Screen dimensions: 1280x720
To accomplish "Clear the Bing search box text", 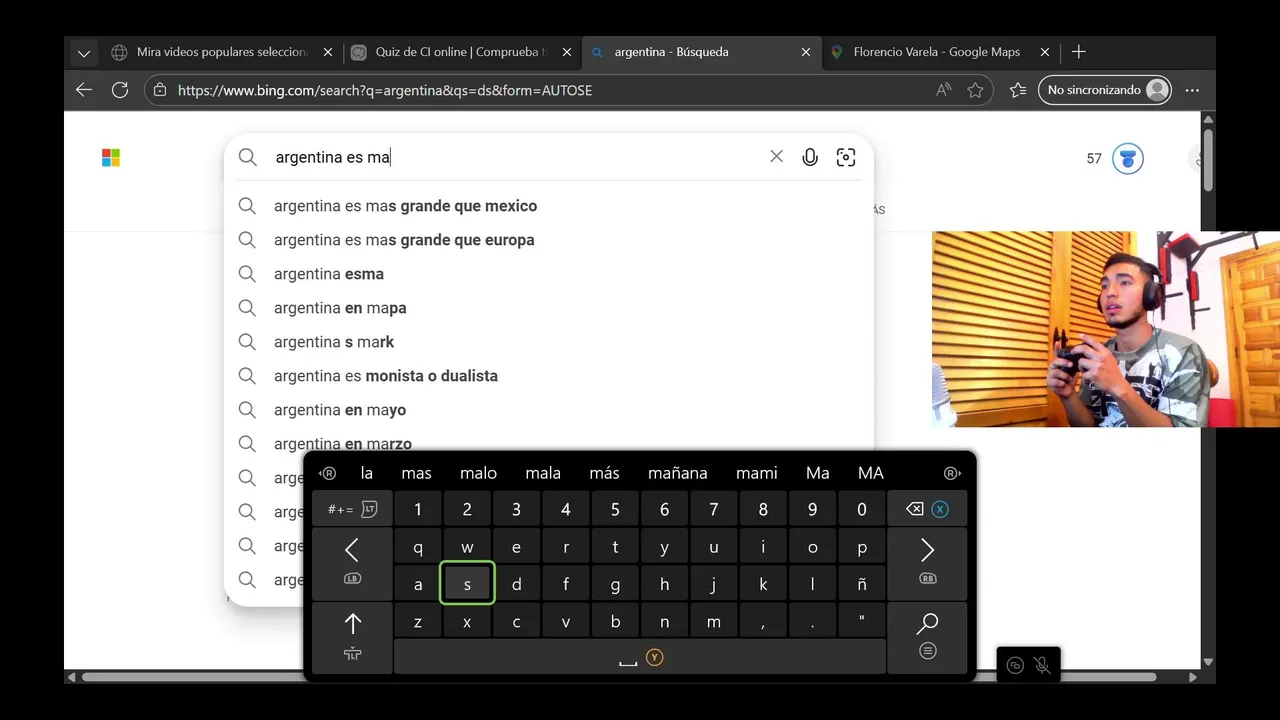I will click(776, 157).
